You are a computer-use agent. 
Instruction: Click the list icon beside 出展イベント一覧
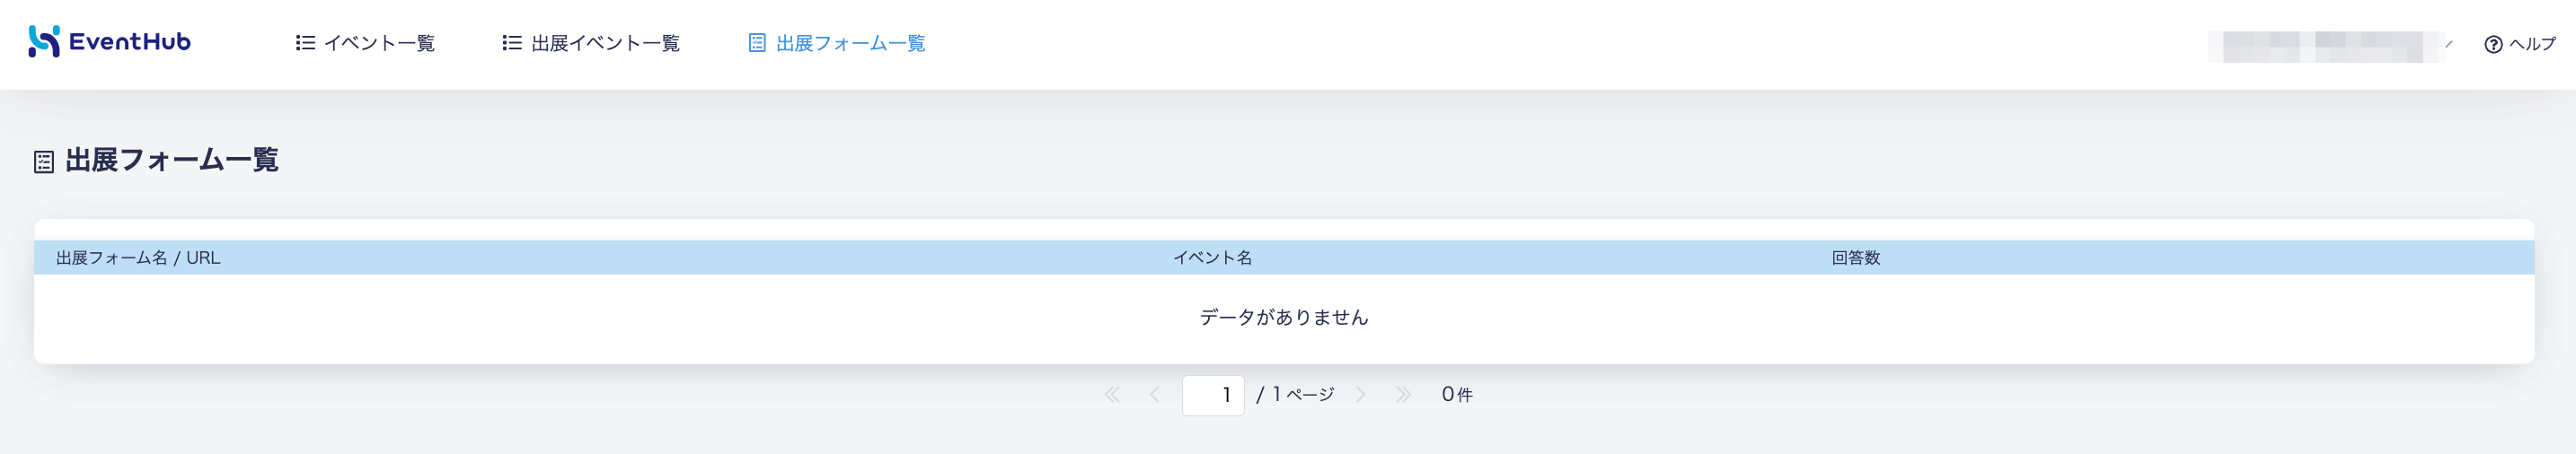point(512,43)
